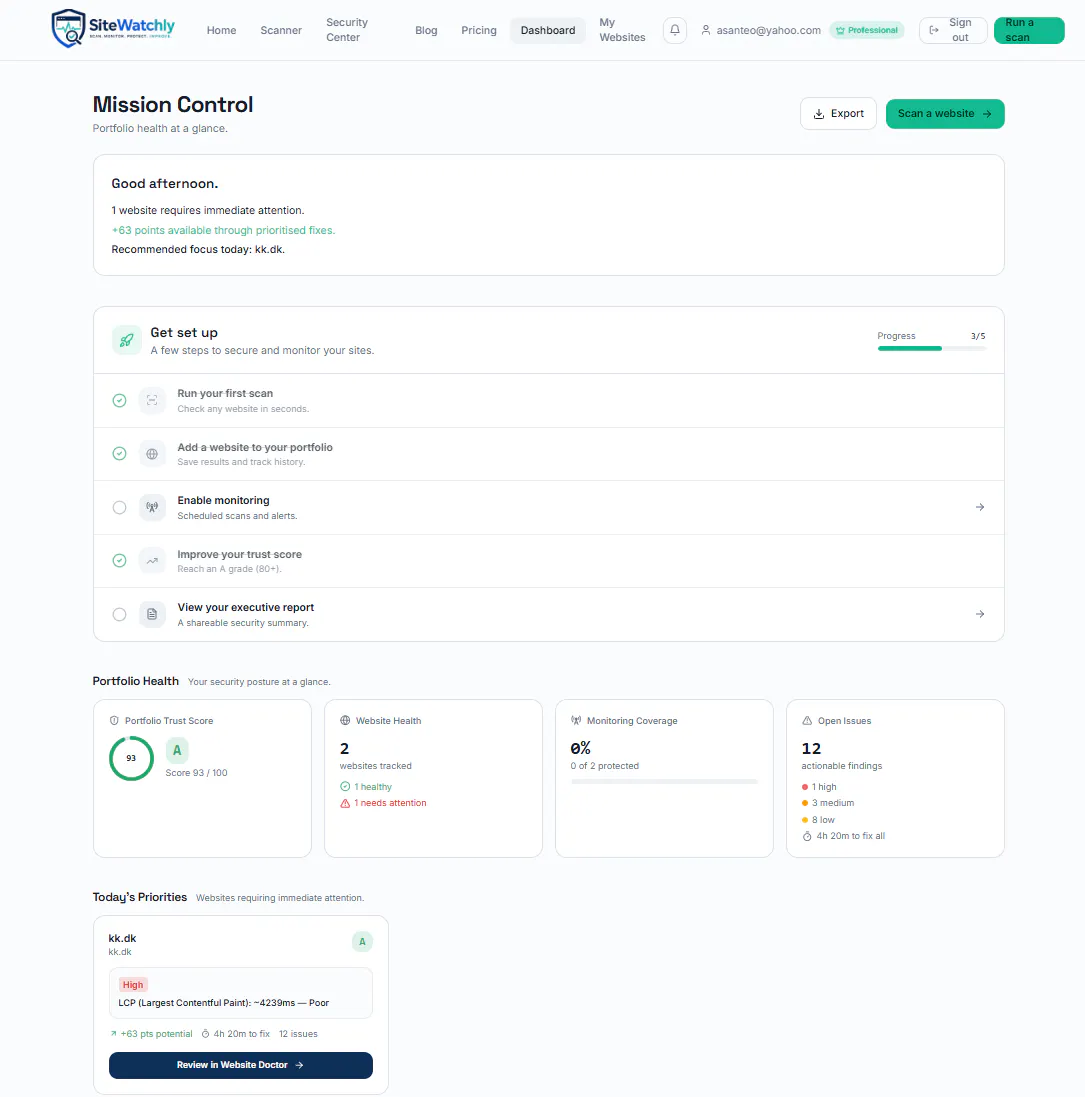Click the A grade badge in Portfolio Trust Score
1085x1097 pixels.
tap(177, 750)
